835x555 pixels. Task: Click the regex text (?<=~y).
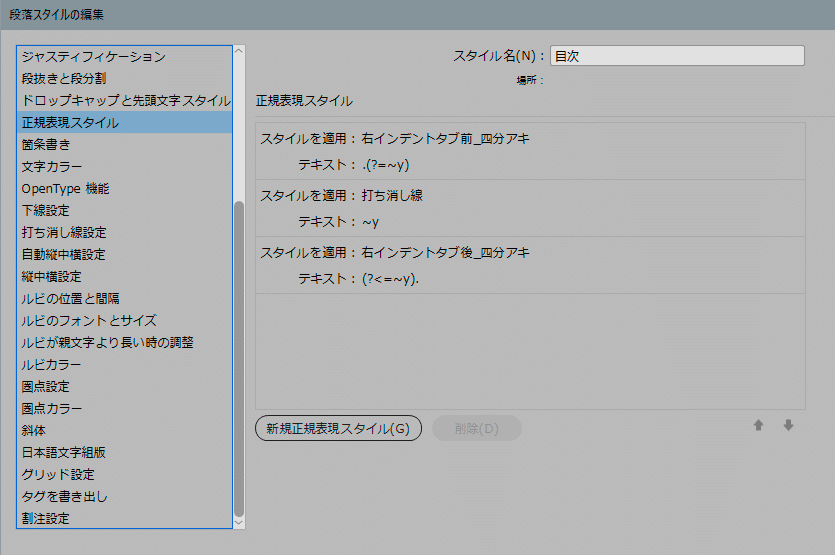390,279
